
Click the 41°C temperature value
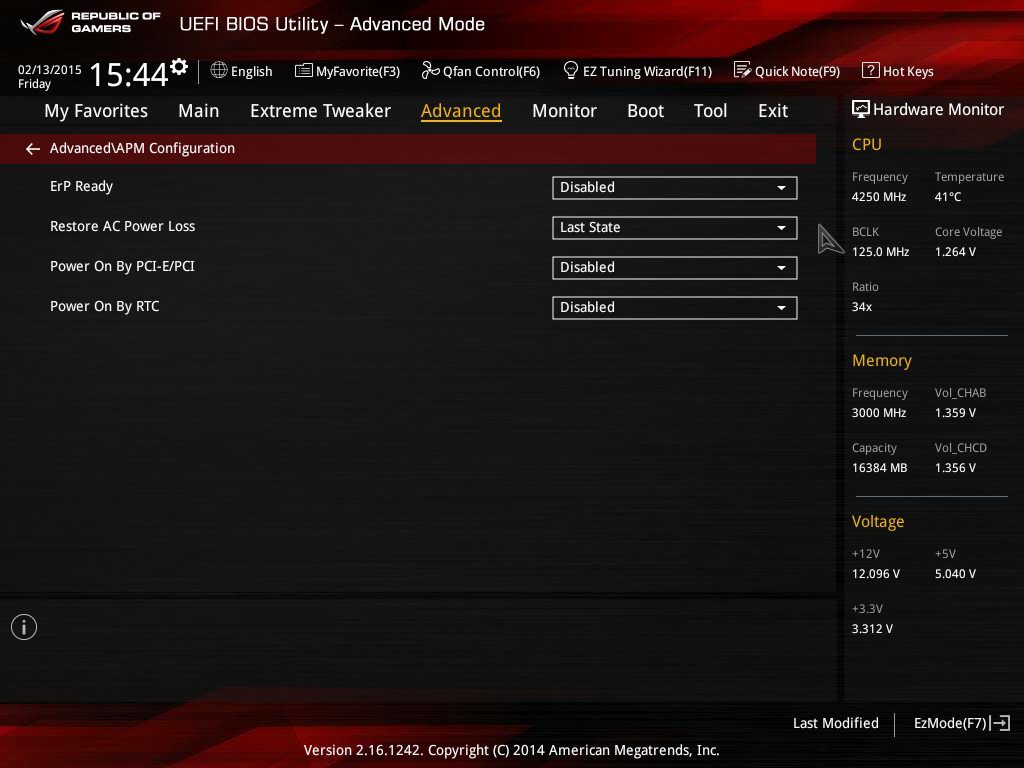pyautogui.click(x=948, y=197)
